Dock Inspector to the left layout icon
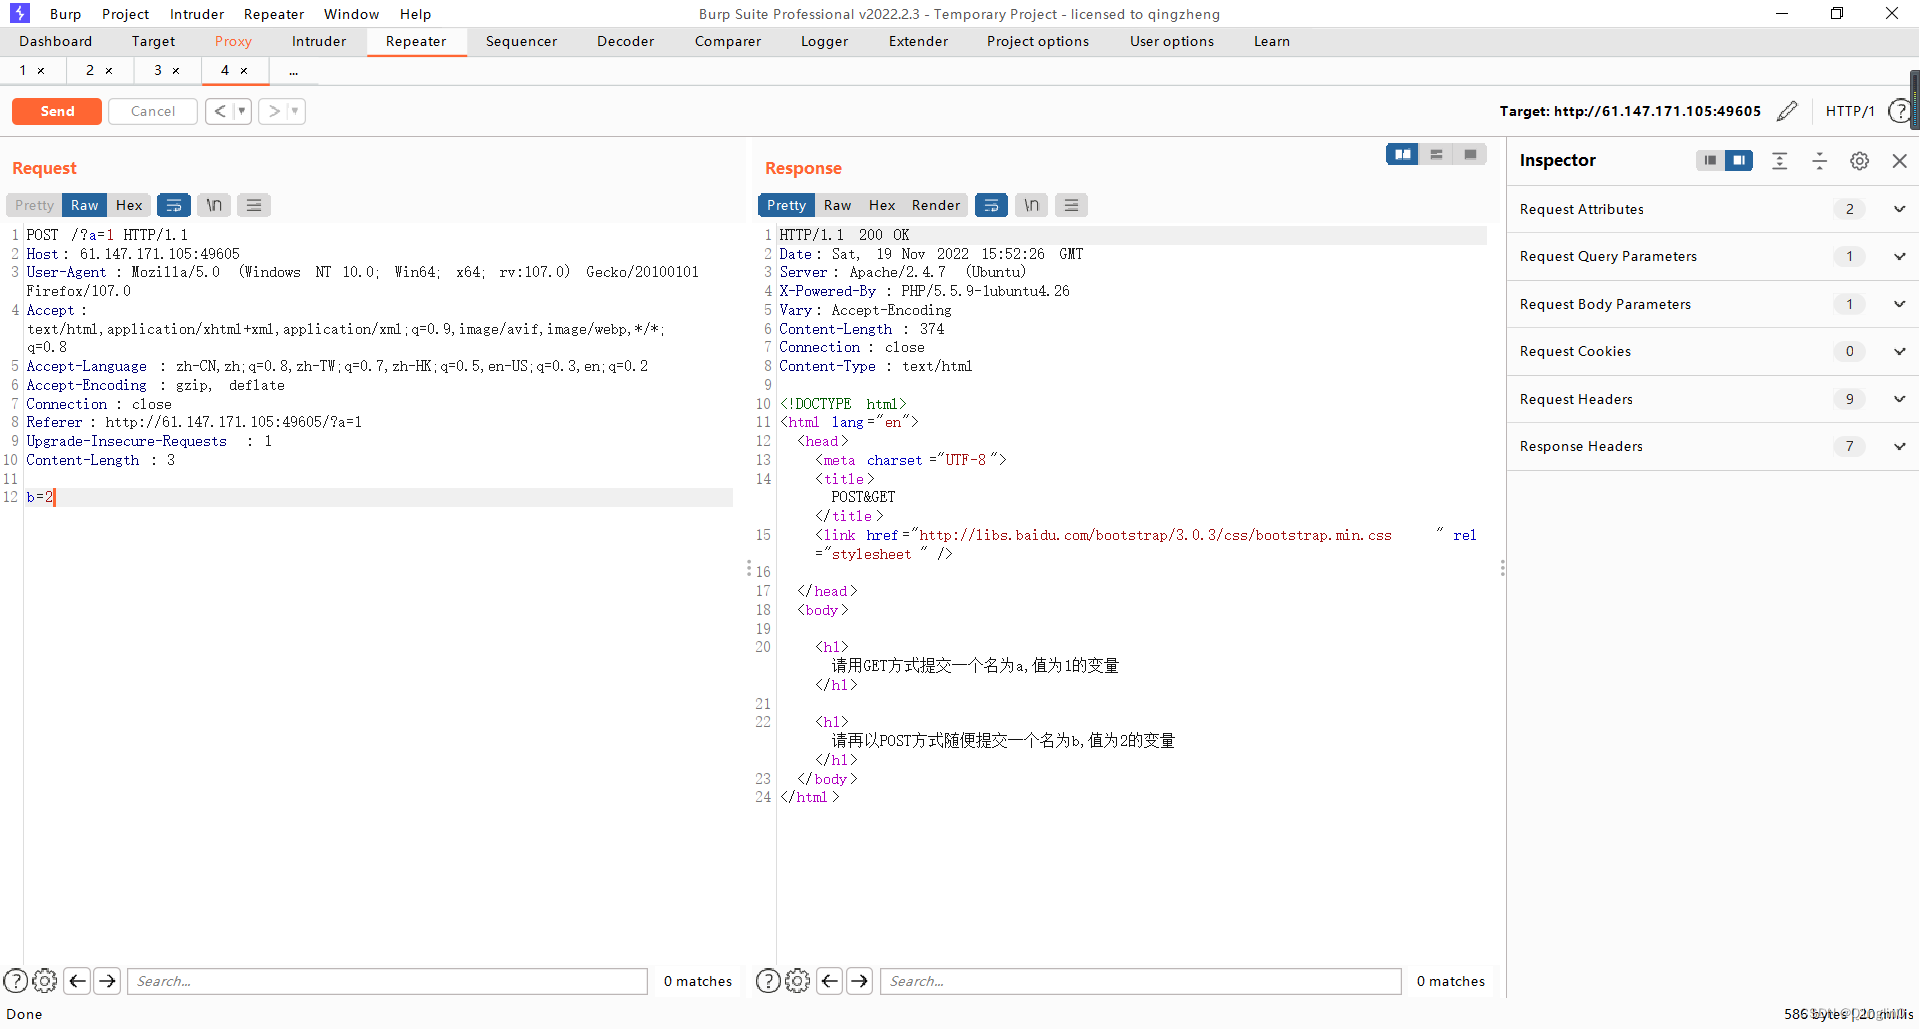 [x=1710, y=160]
